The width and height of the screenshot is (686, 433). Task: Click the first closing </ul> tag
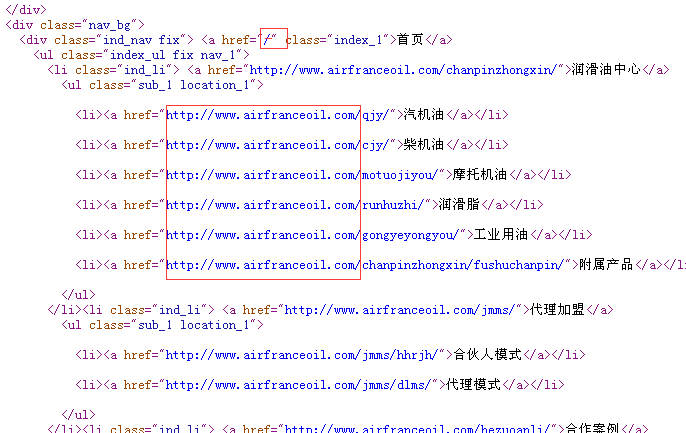click(78, 295)
